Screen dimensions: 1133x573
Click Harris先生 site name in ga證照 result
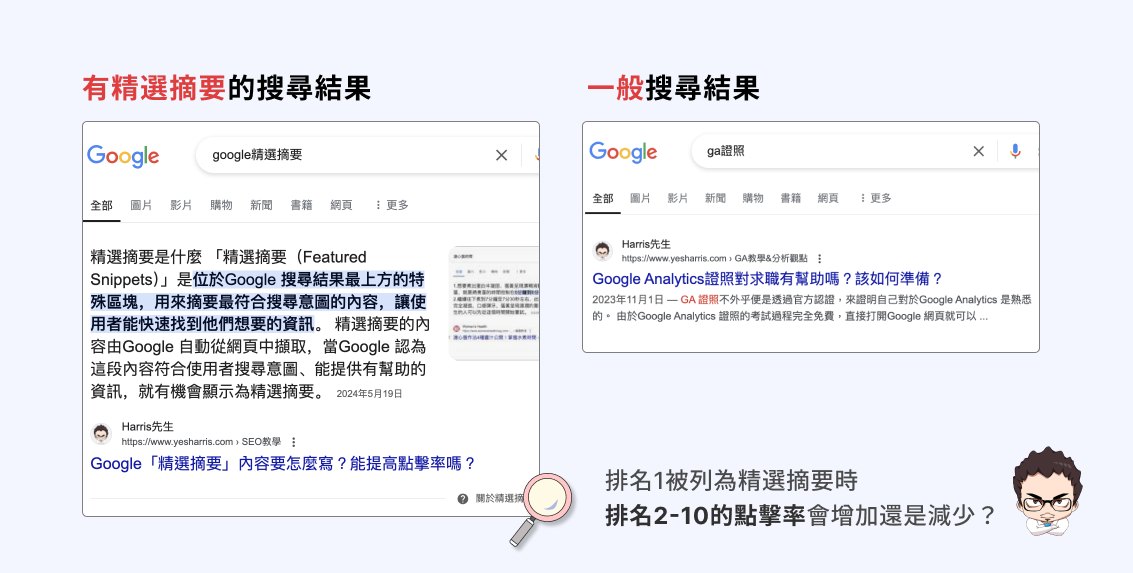[646, 244]
